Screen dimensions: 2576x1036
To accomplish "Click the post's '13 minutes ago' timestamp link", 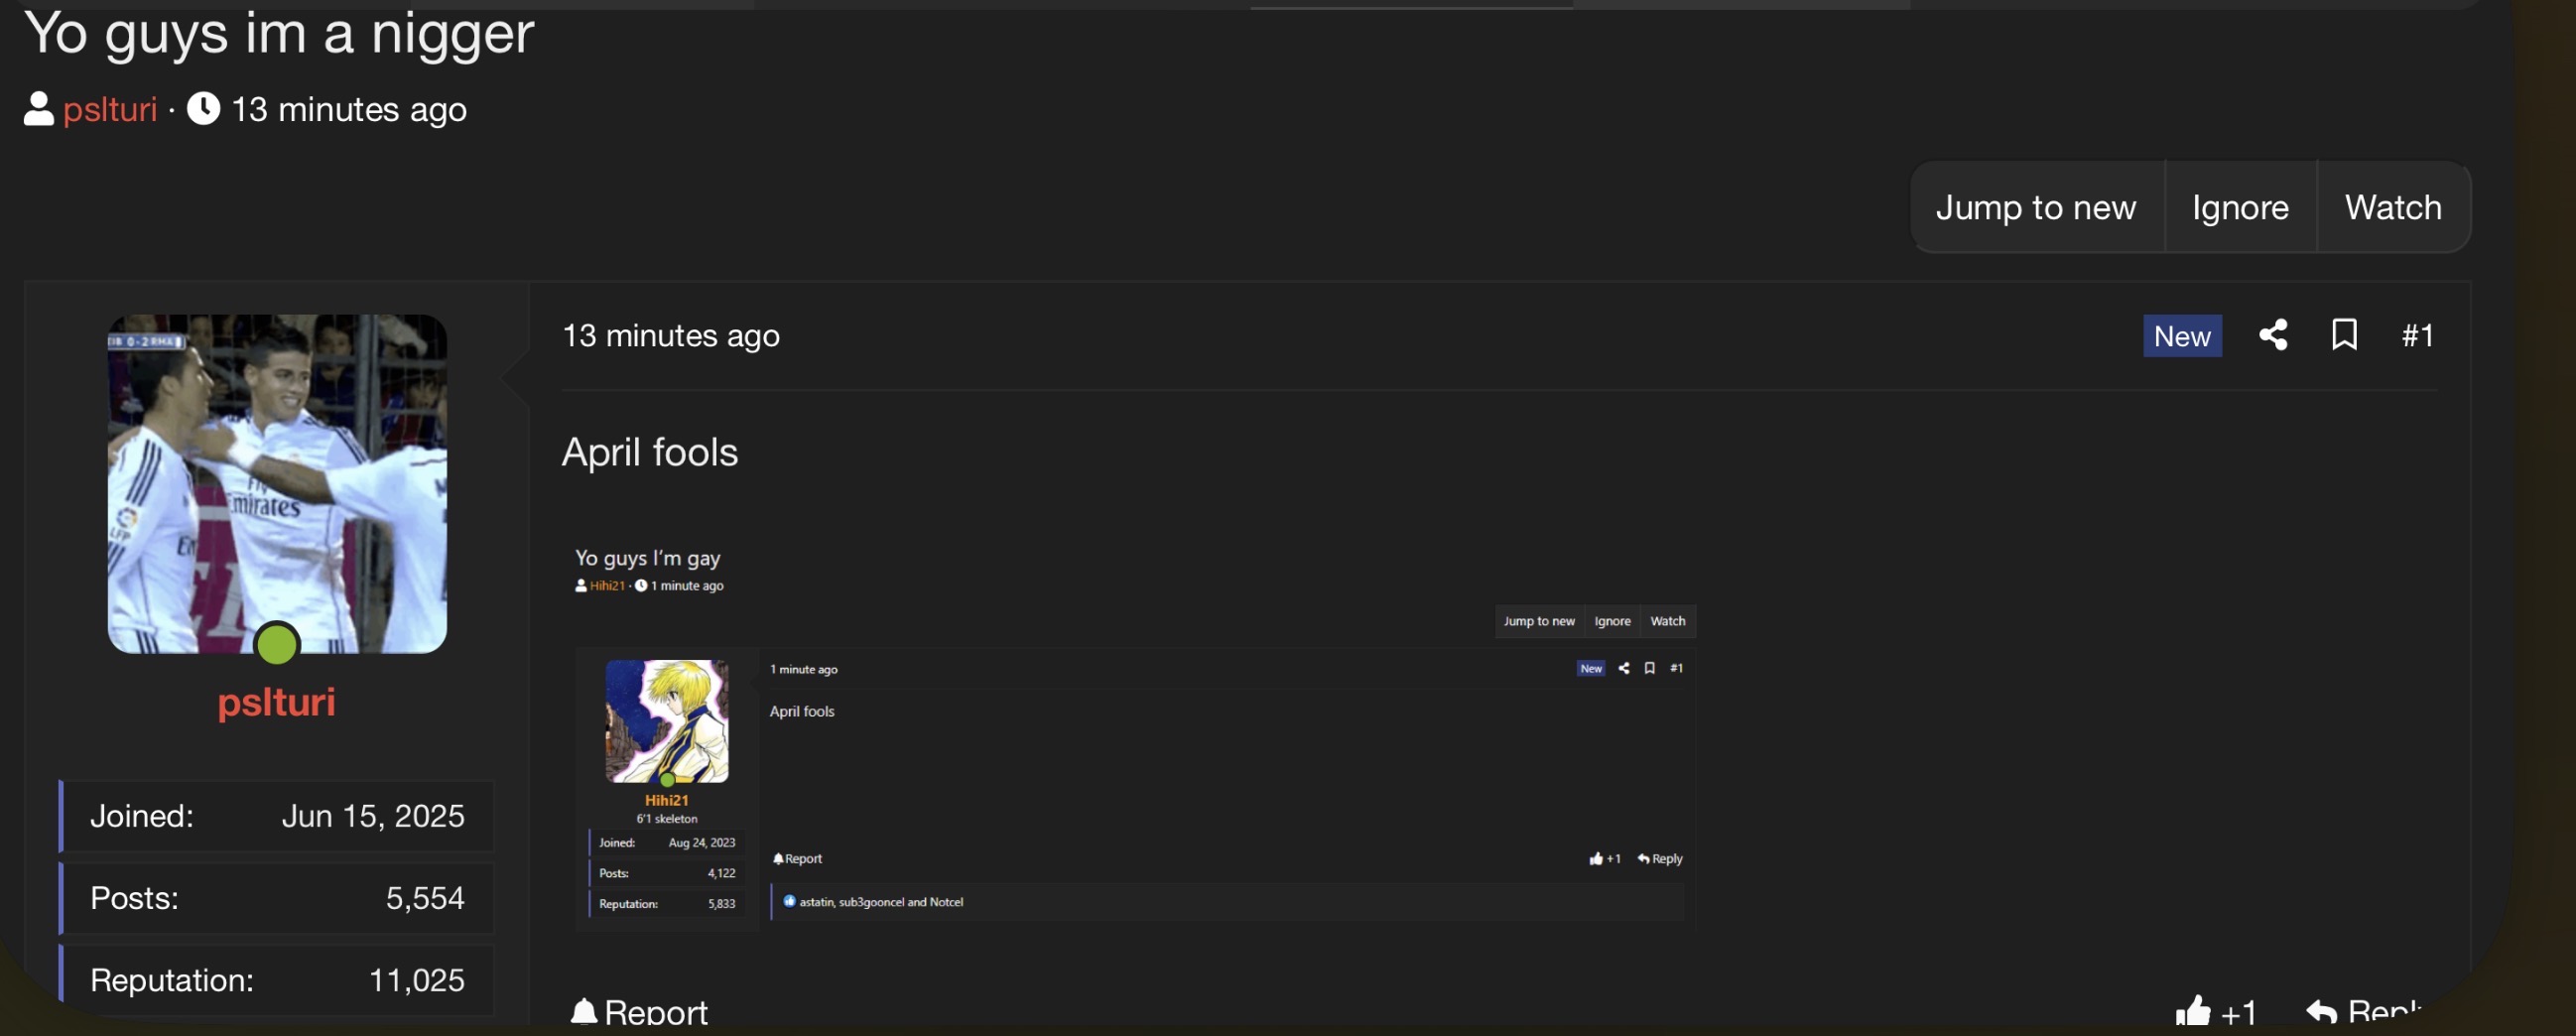I will point(671,336).
